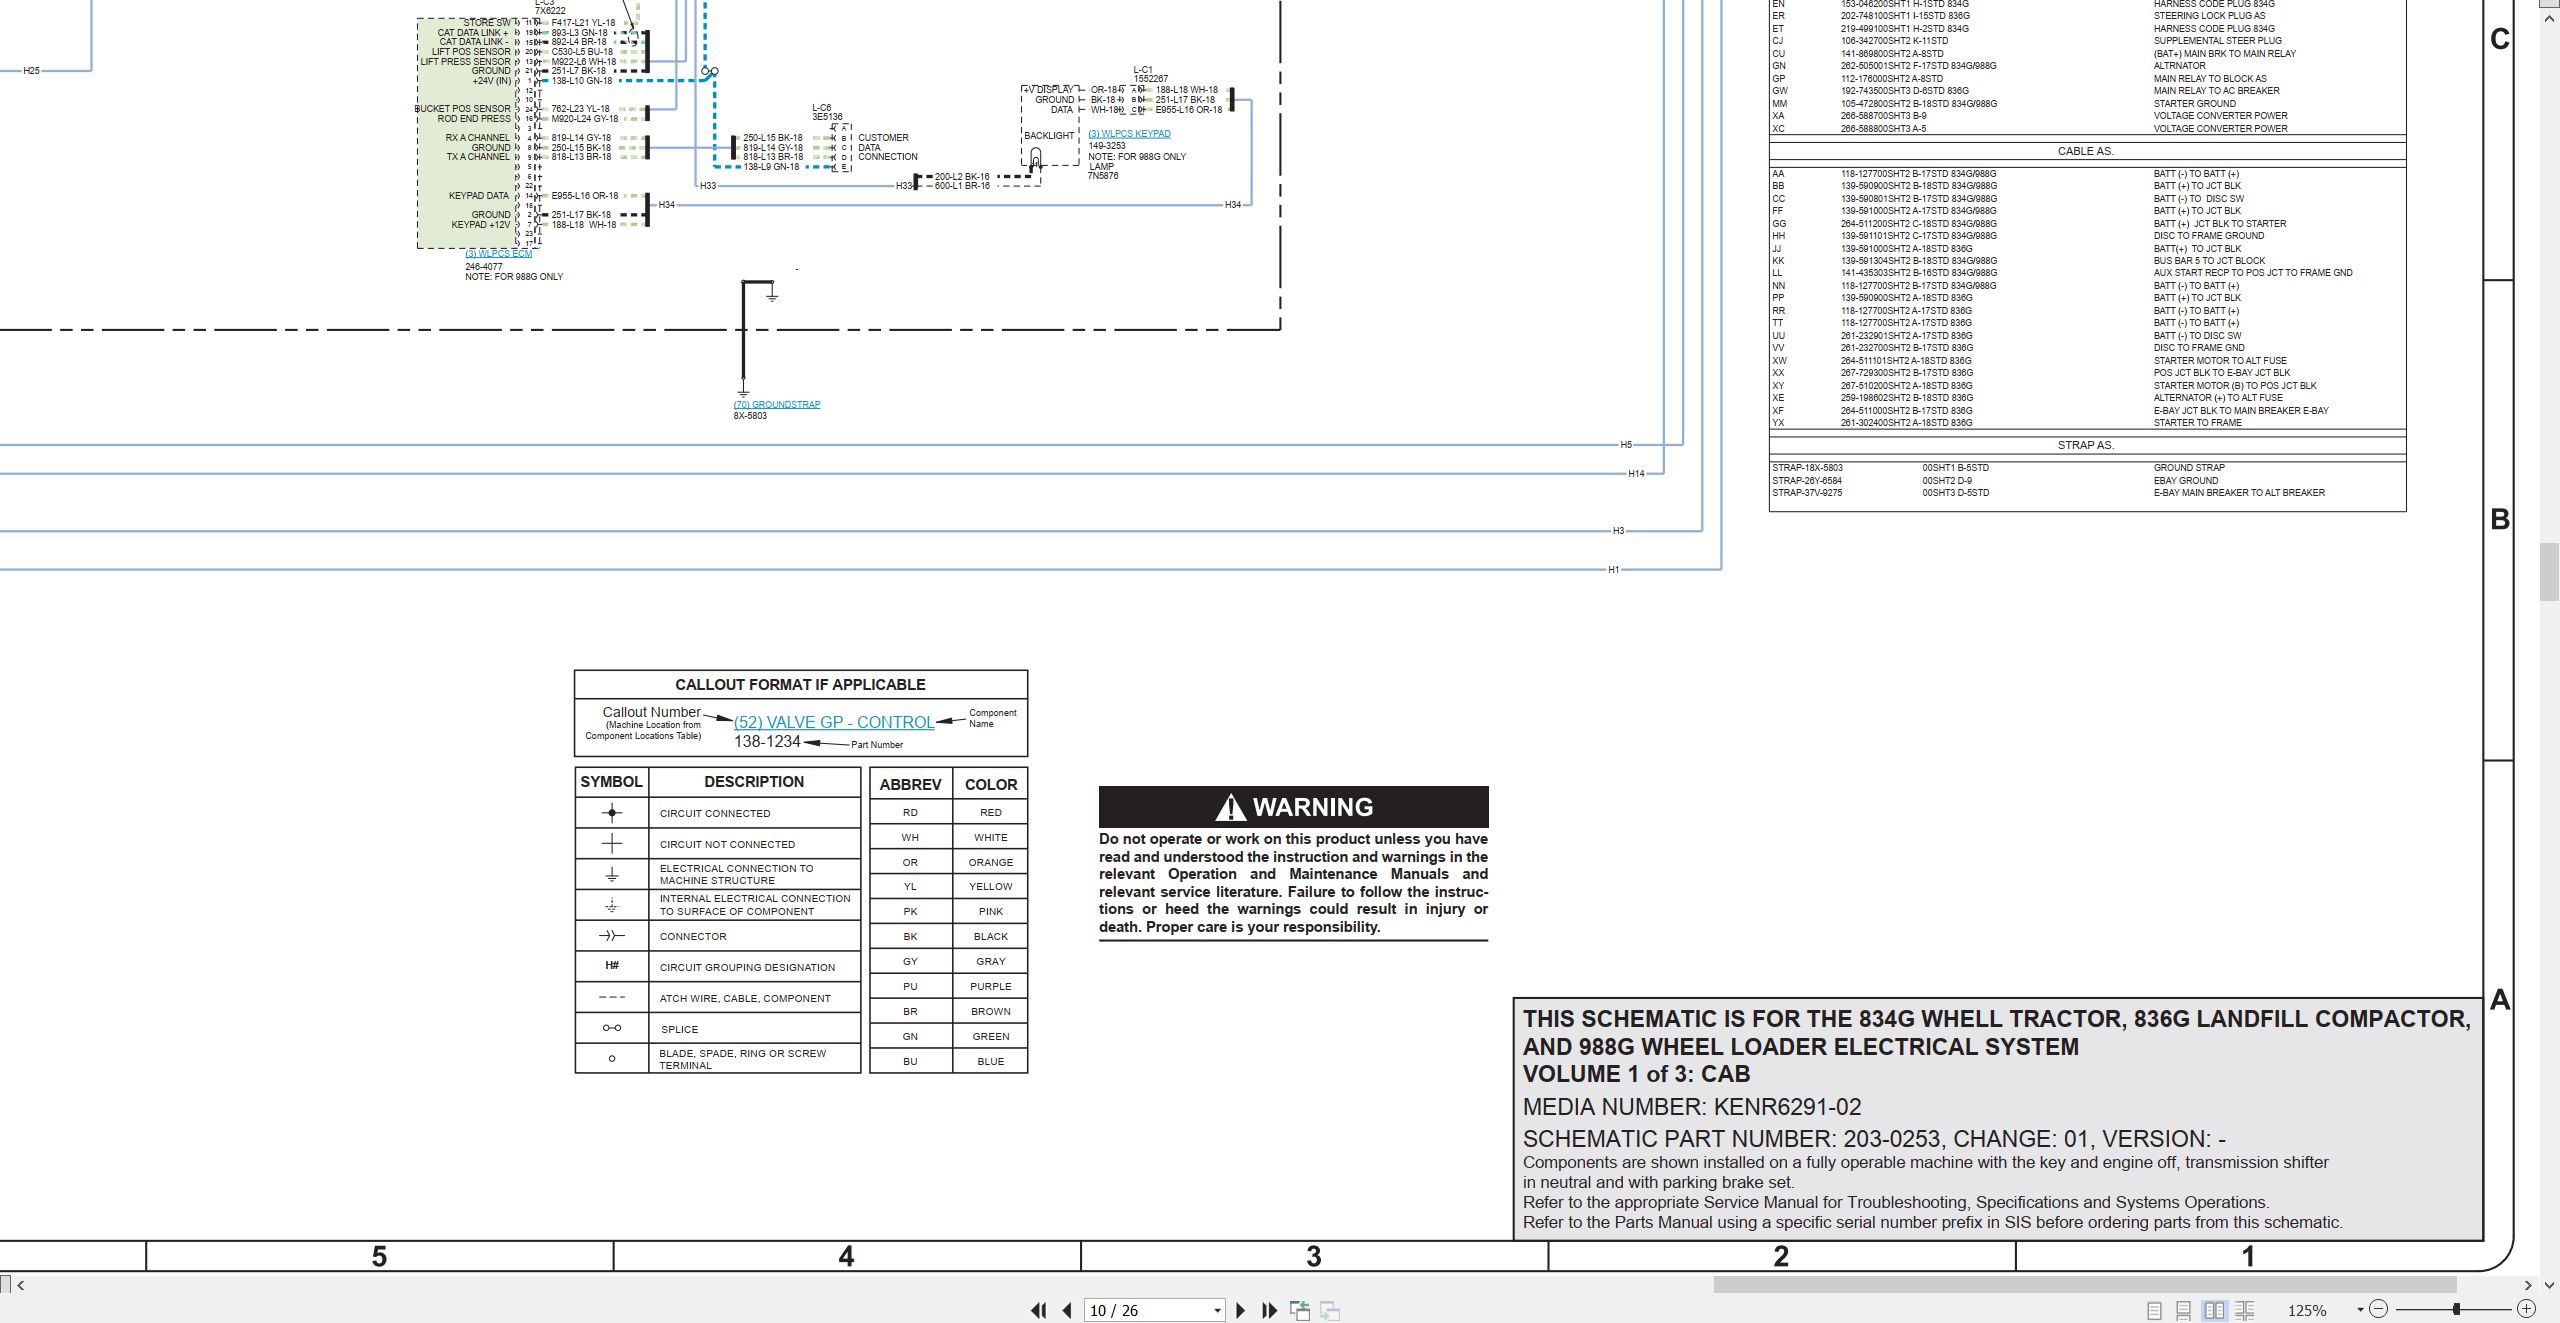2560x1323 pixels.
Task: Jump to the last page
Action: click(x=1270, y=1310)
